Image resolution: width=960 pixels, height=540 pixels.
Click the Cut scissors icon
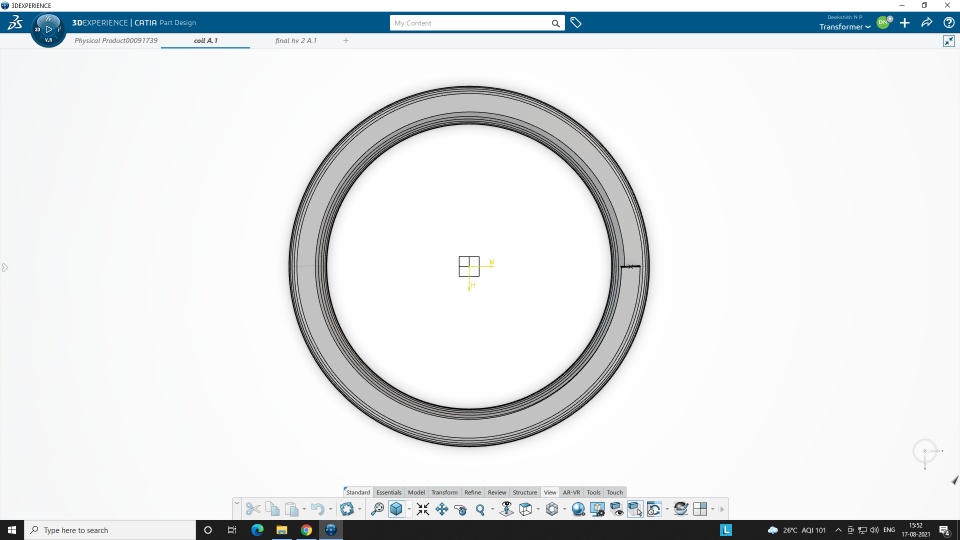click(253, 509)
